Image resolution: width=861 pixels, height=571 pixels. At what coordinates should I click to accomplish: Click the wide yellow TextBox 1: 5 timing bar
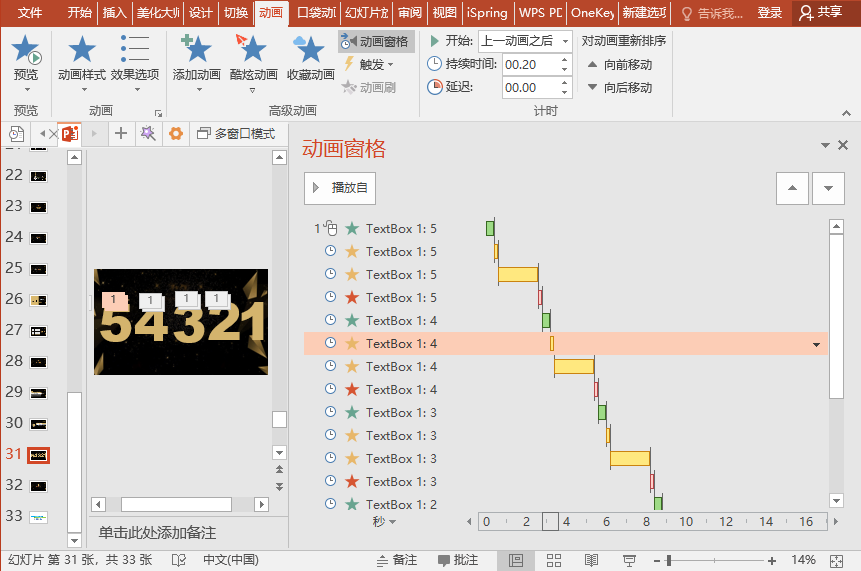point(518,275)
